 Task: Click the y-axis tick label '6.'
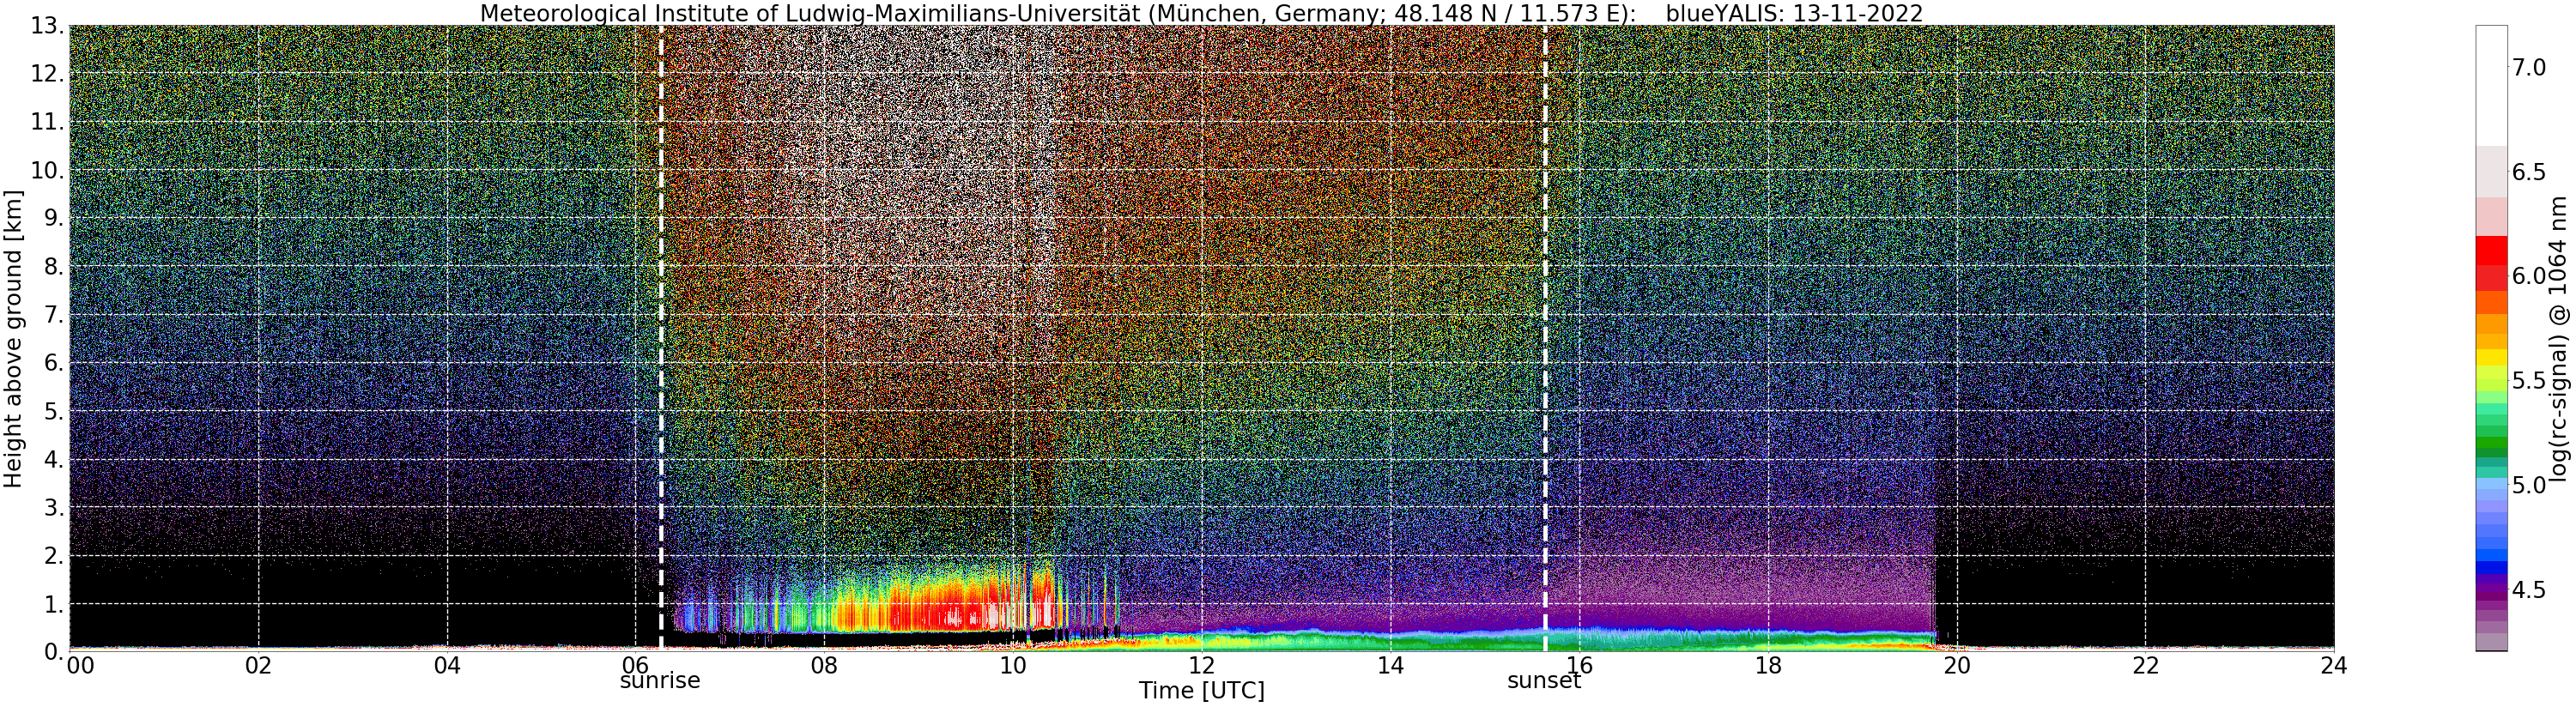(x=54, y=363)
